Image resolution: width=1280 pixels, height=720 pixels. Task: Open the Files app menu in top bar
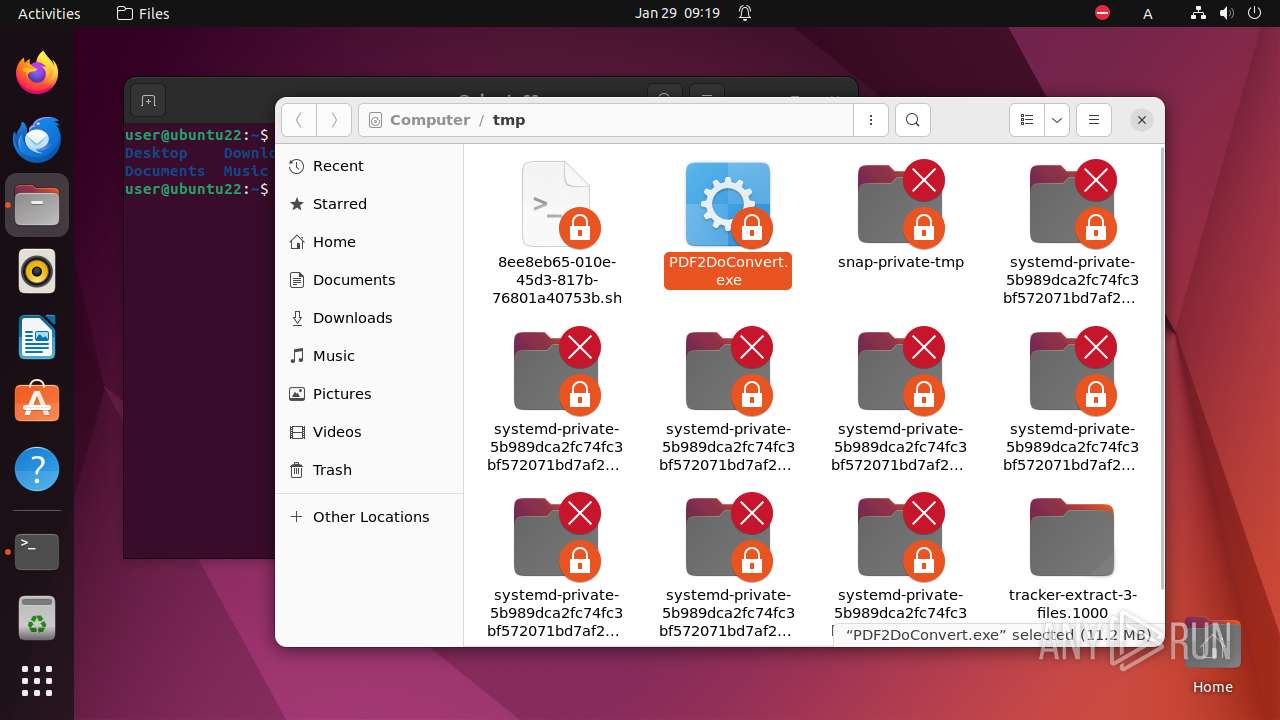[x=143, y=13]
